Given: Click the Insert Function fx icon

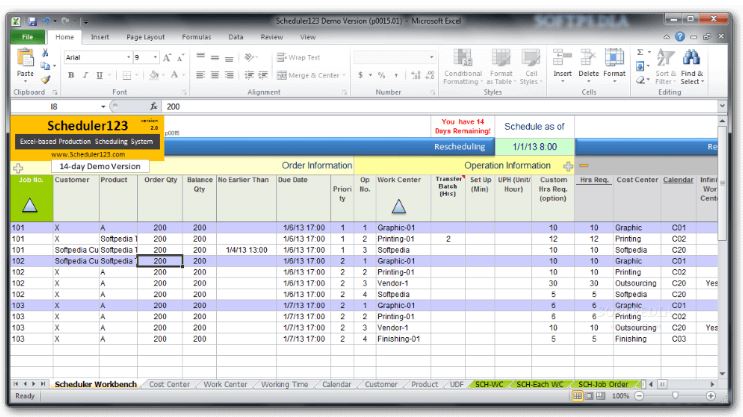Looking at the screenshot, I should 154,107.
